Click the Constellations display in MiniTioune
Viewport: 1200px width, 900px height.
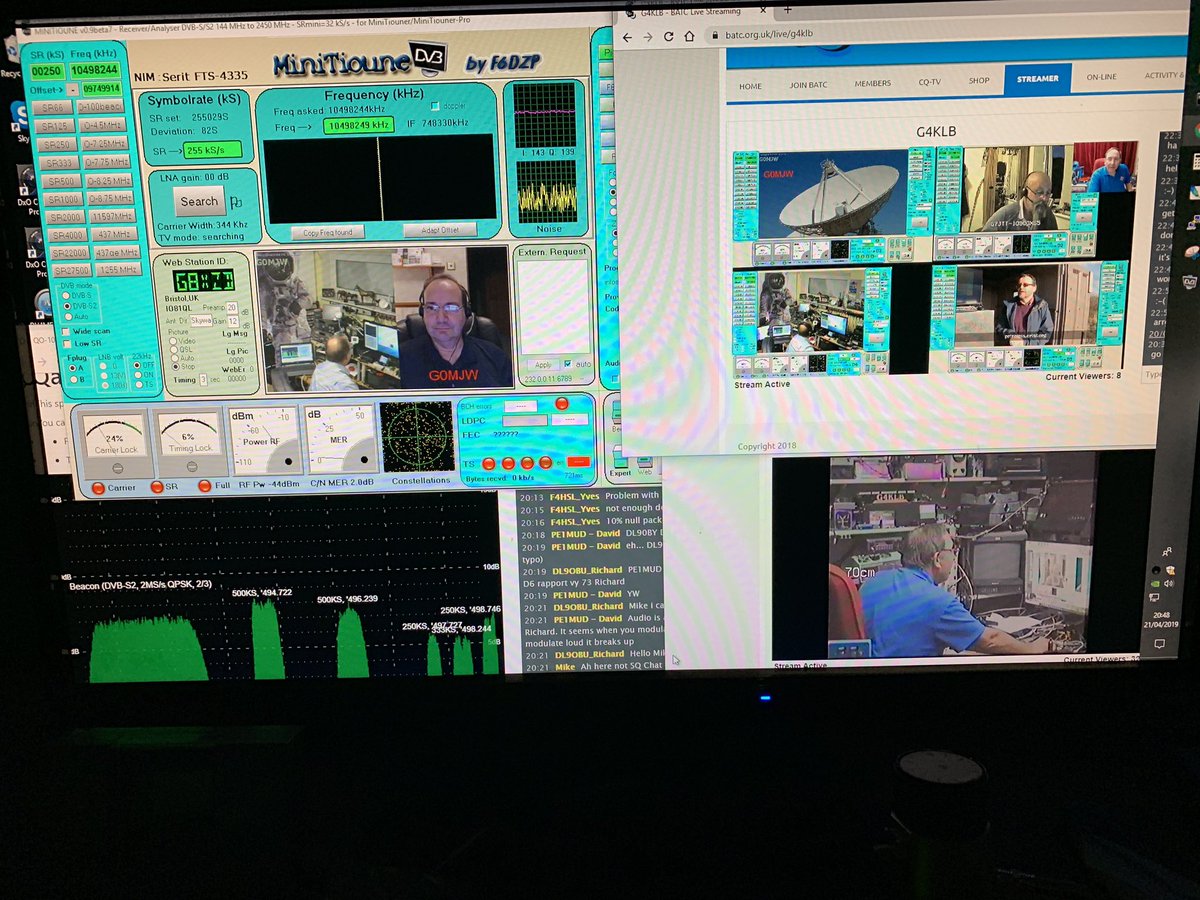[417, 437]
